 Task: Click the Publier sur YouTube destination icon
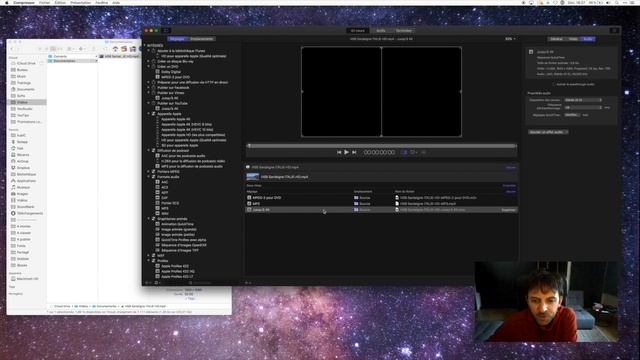pos(153,103)
